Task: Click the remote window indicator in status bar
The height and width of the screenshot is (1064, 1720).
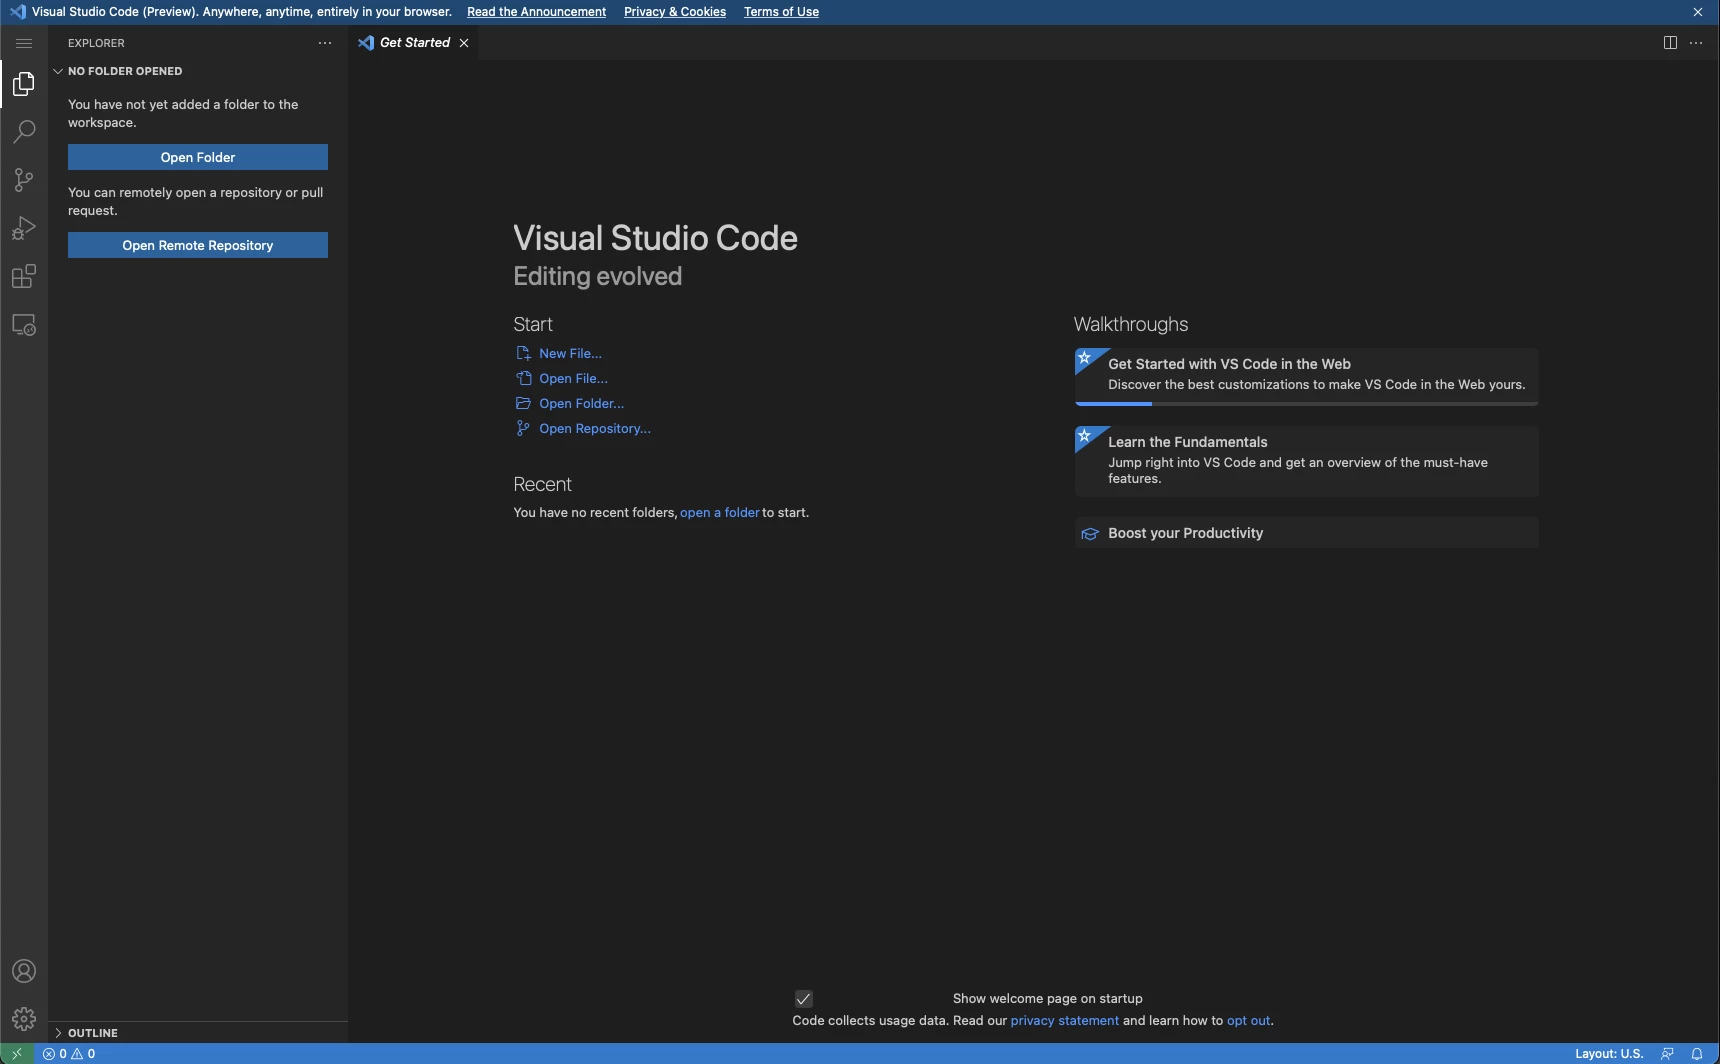Action: coord(17,1054)
